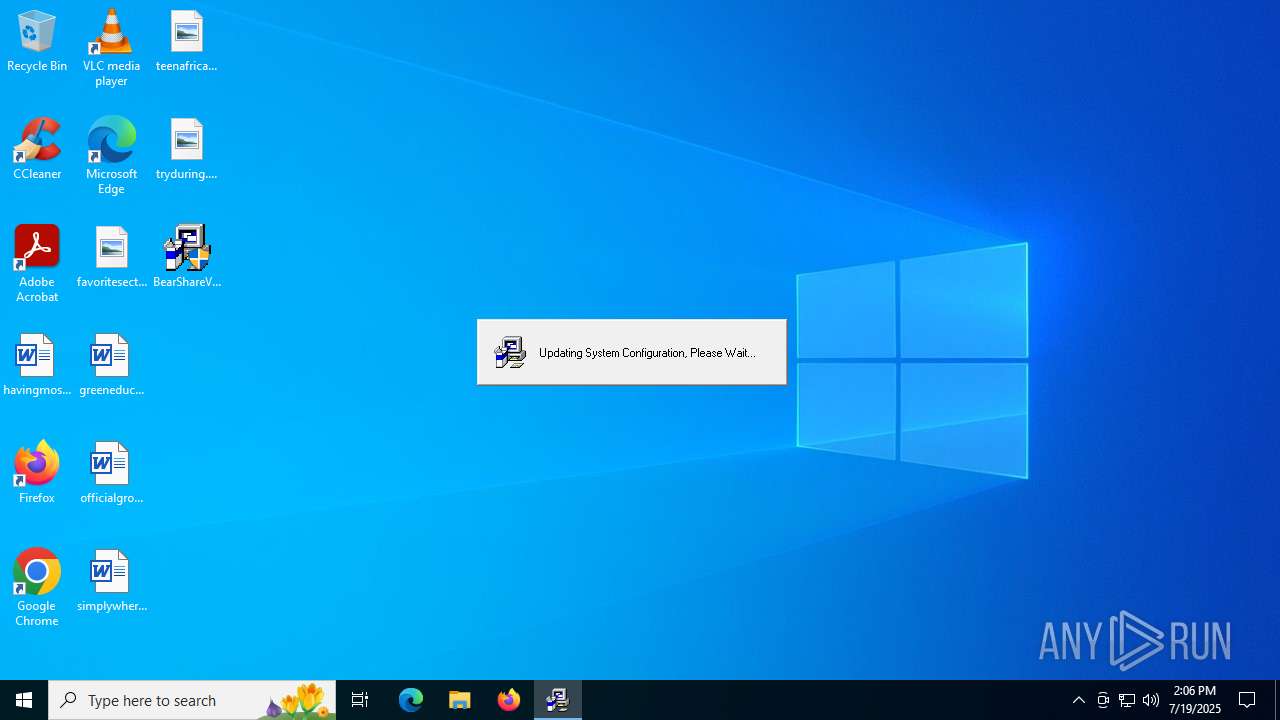Select the BearShareV installer icon on desktop

(x=186, y=258)
